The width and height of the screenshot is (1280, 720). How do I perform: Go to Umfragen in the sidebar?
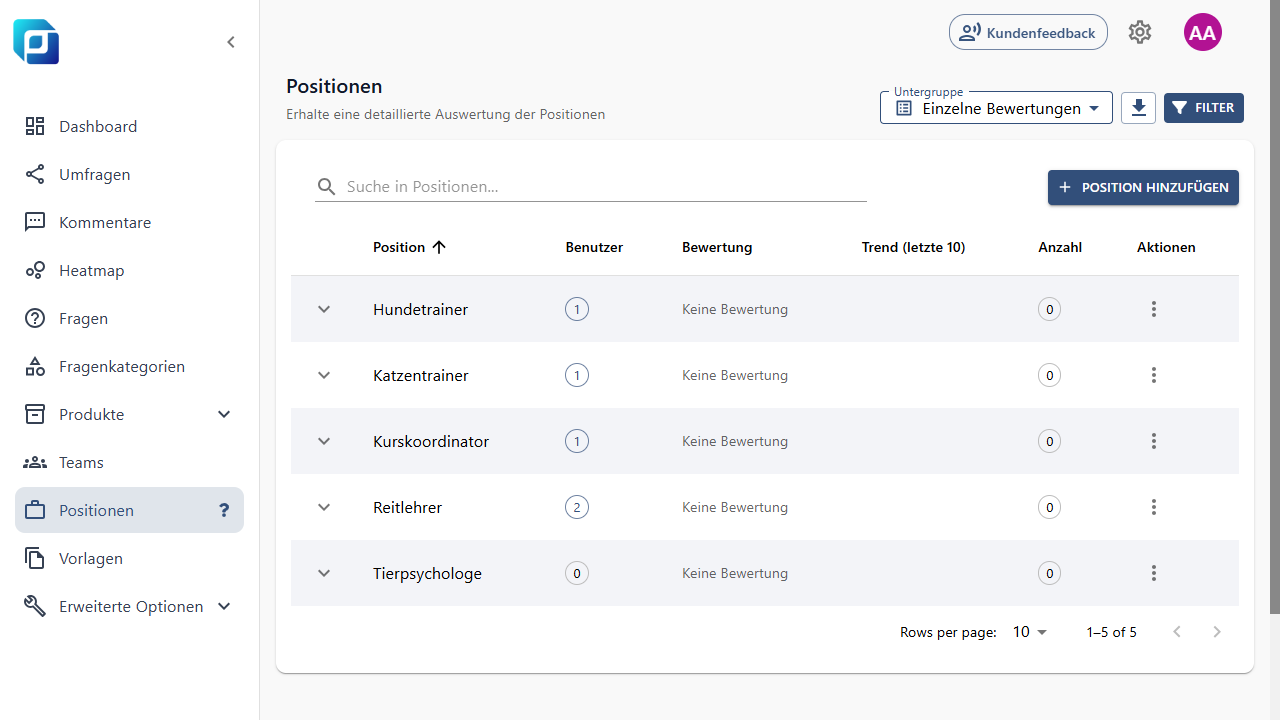(129, 174)
